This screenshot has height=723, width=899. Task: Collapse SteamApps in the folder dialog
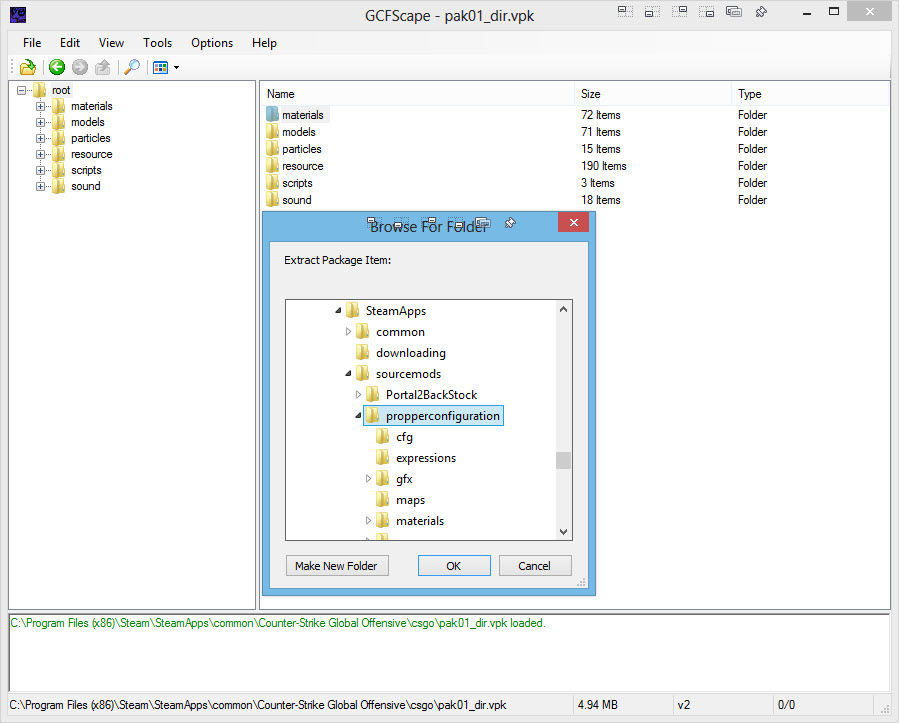tap(338, 311)
